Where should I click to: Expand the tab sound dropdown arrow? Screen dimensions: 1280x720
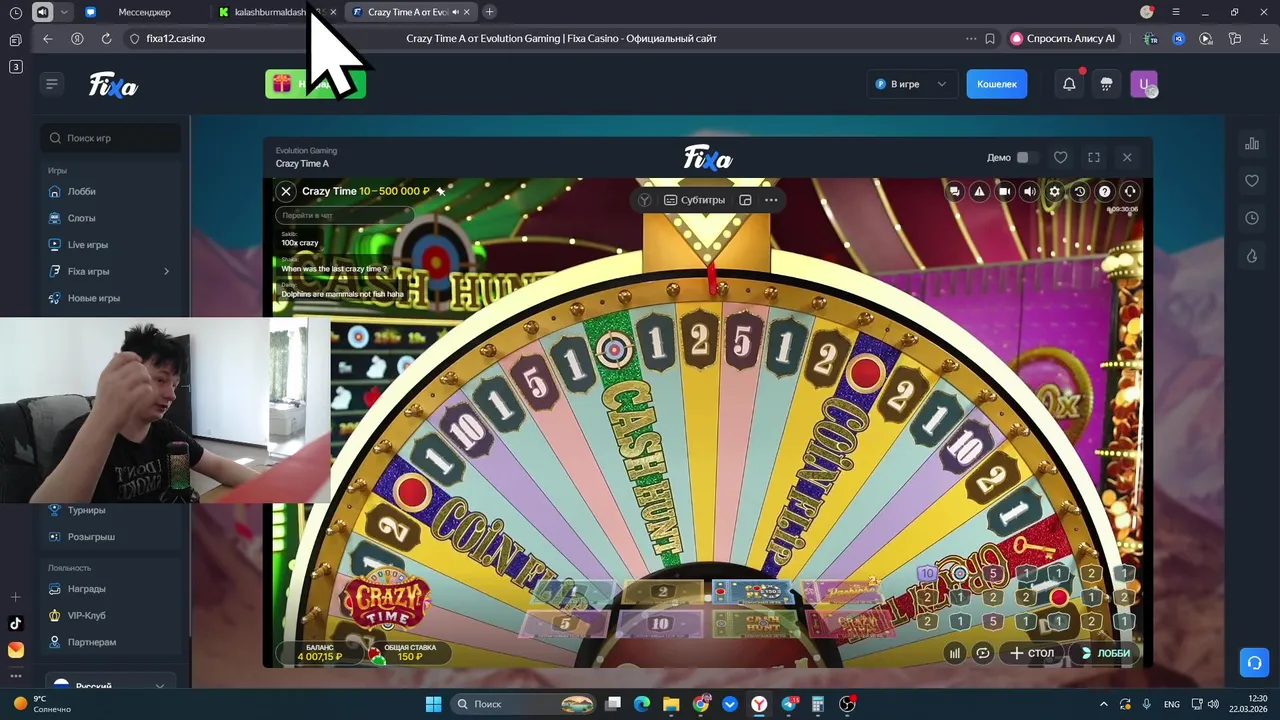(x=64, y=12)
